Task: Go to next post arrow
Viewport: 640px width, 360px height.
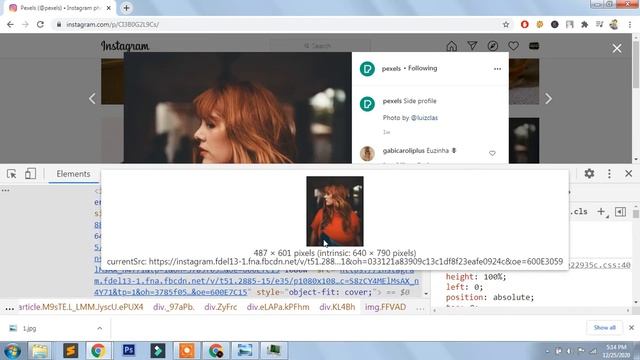Action: pos(548,98)
